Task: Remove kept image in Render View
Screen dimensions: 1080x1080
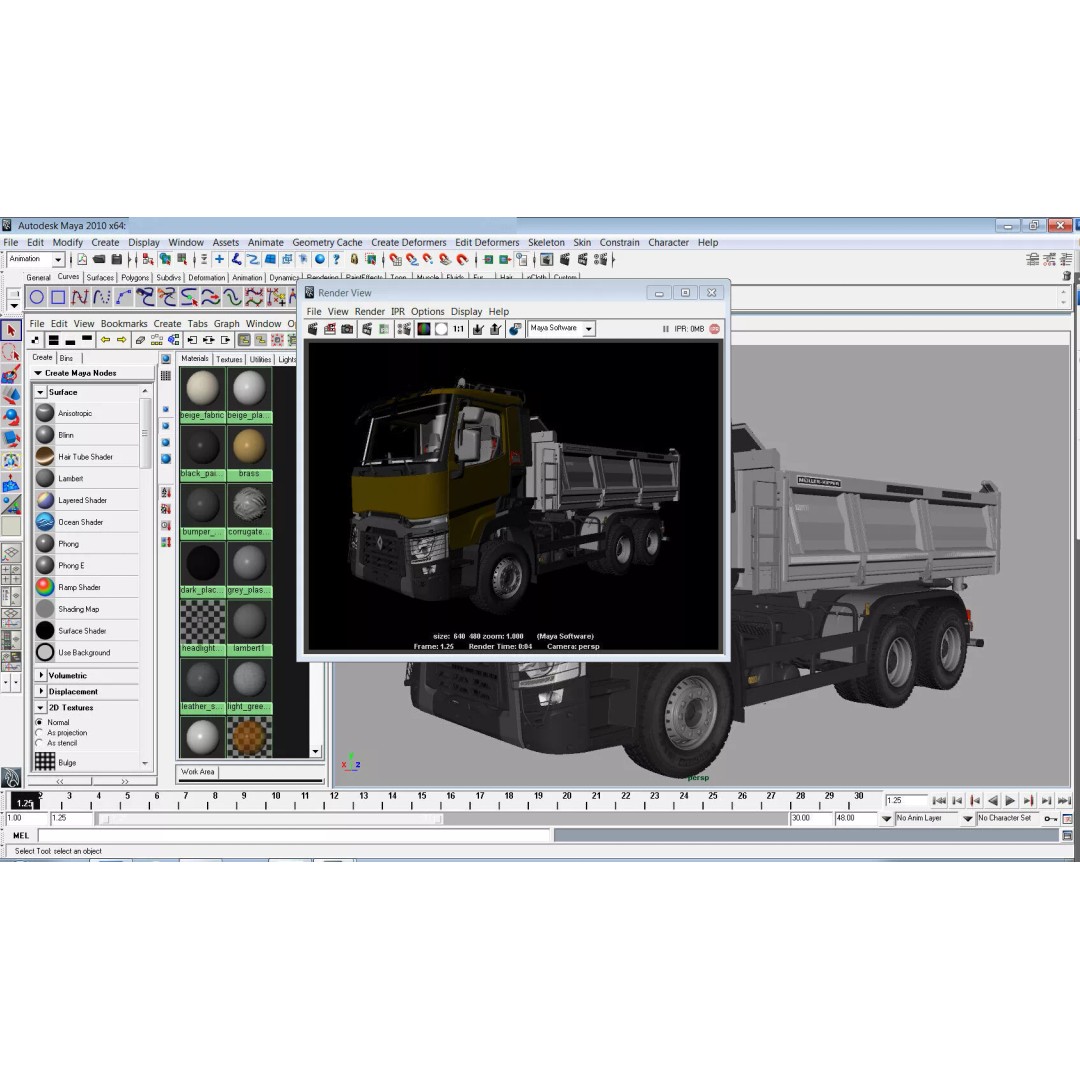Action: (x=495, y=329)
